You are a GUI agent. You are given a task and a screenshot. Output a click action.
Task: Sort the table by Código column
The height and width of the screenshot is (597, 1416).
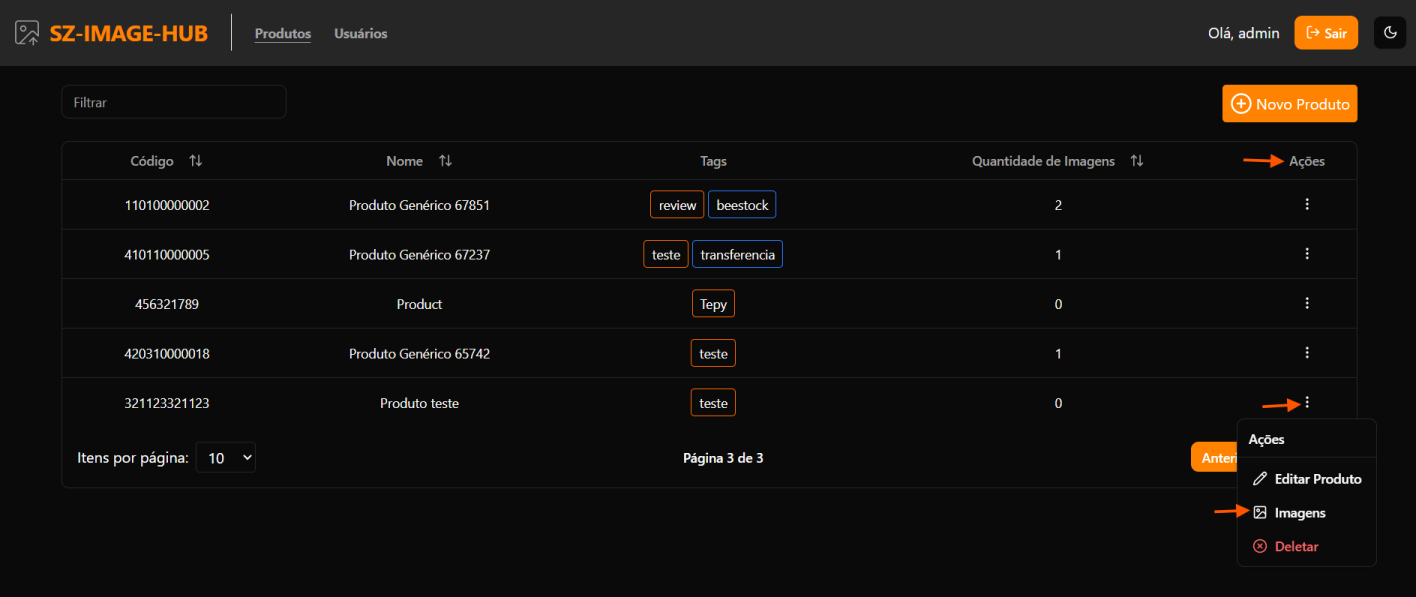click(x=196, y=161)
